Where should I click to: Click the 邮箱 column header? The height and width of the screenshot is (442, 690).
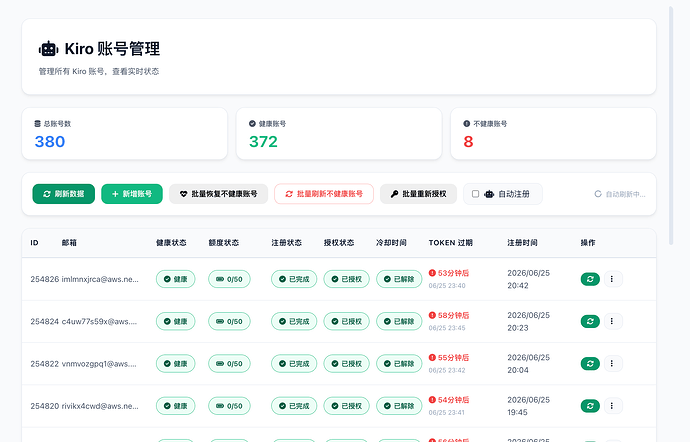click(x=69, y=243)
